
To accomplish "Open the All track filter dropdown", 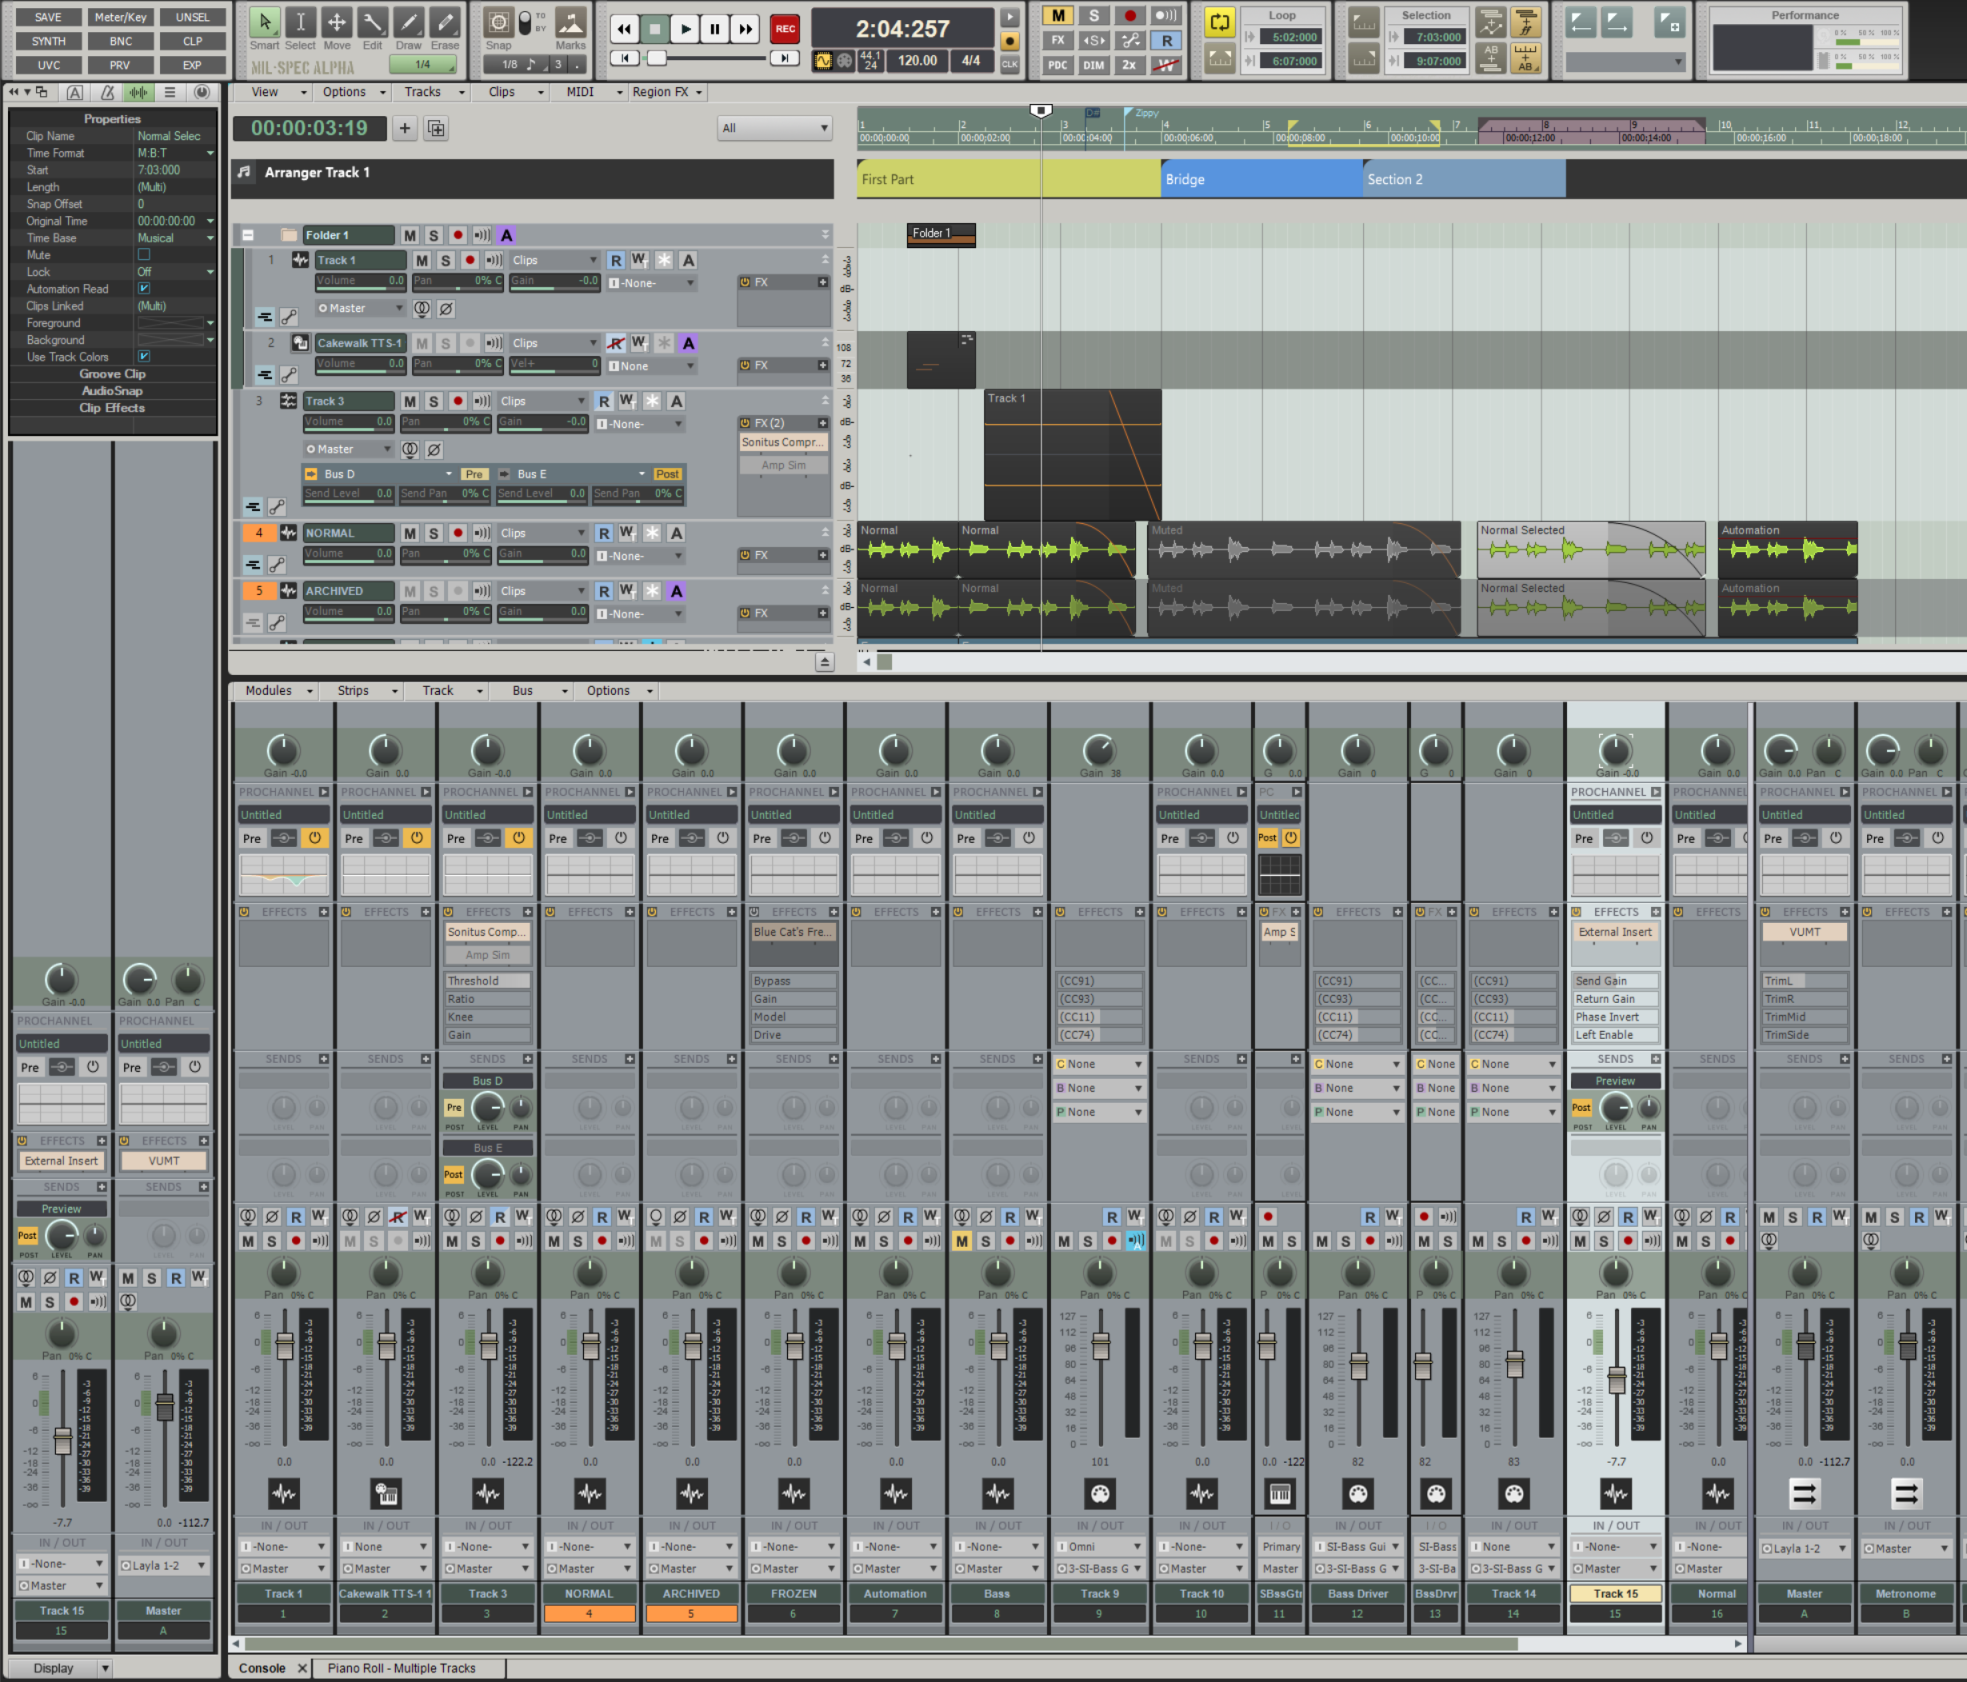I will point(775,128).
